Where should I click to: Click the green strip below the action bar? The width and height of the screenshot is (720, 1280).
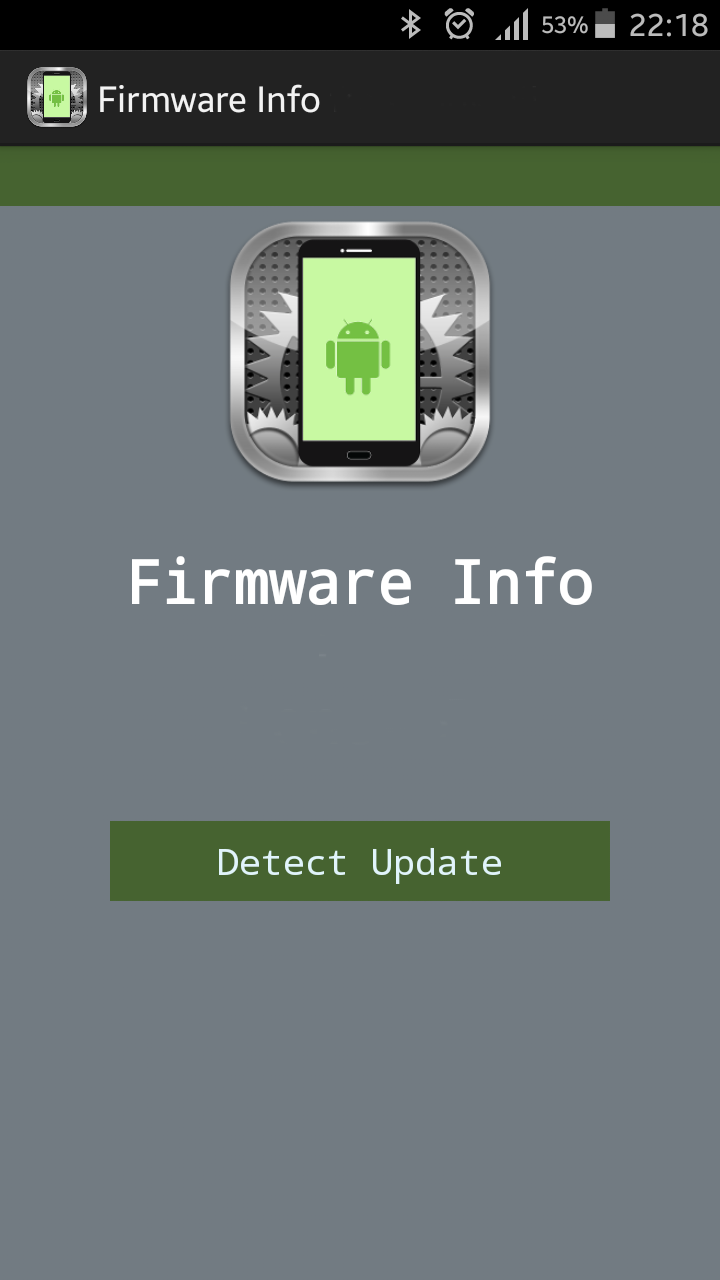[360, 176]
